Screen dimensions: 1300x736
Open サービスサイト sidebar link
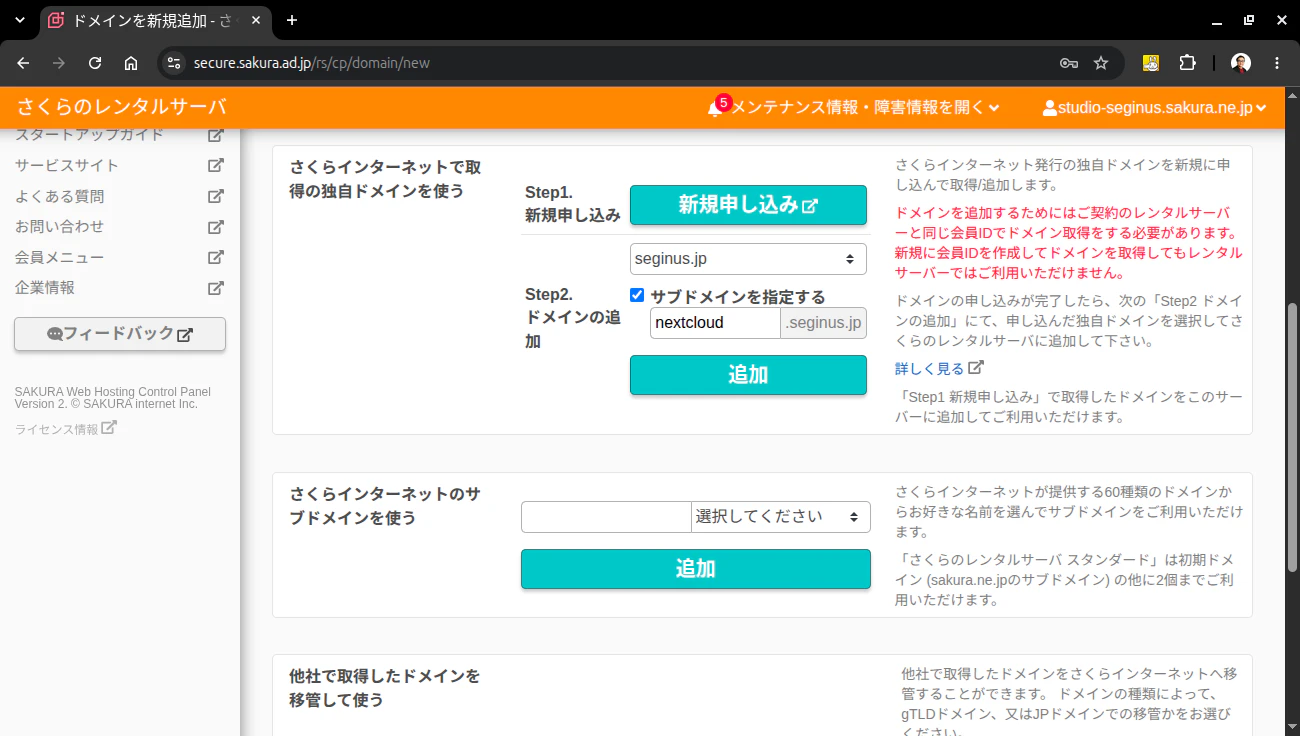coord(67,165)
